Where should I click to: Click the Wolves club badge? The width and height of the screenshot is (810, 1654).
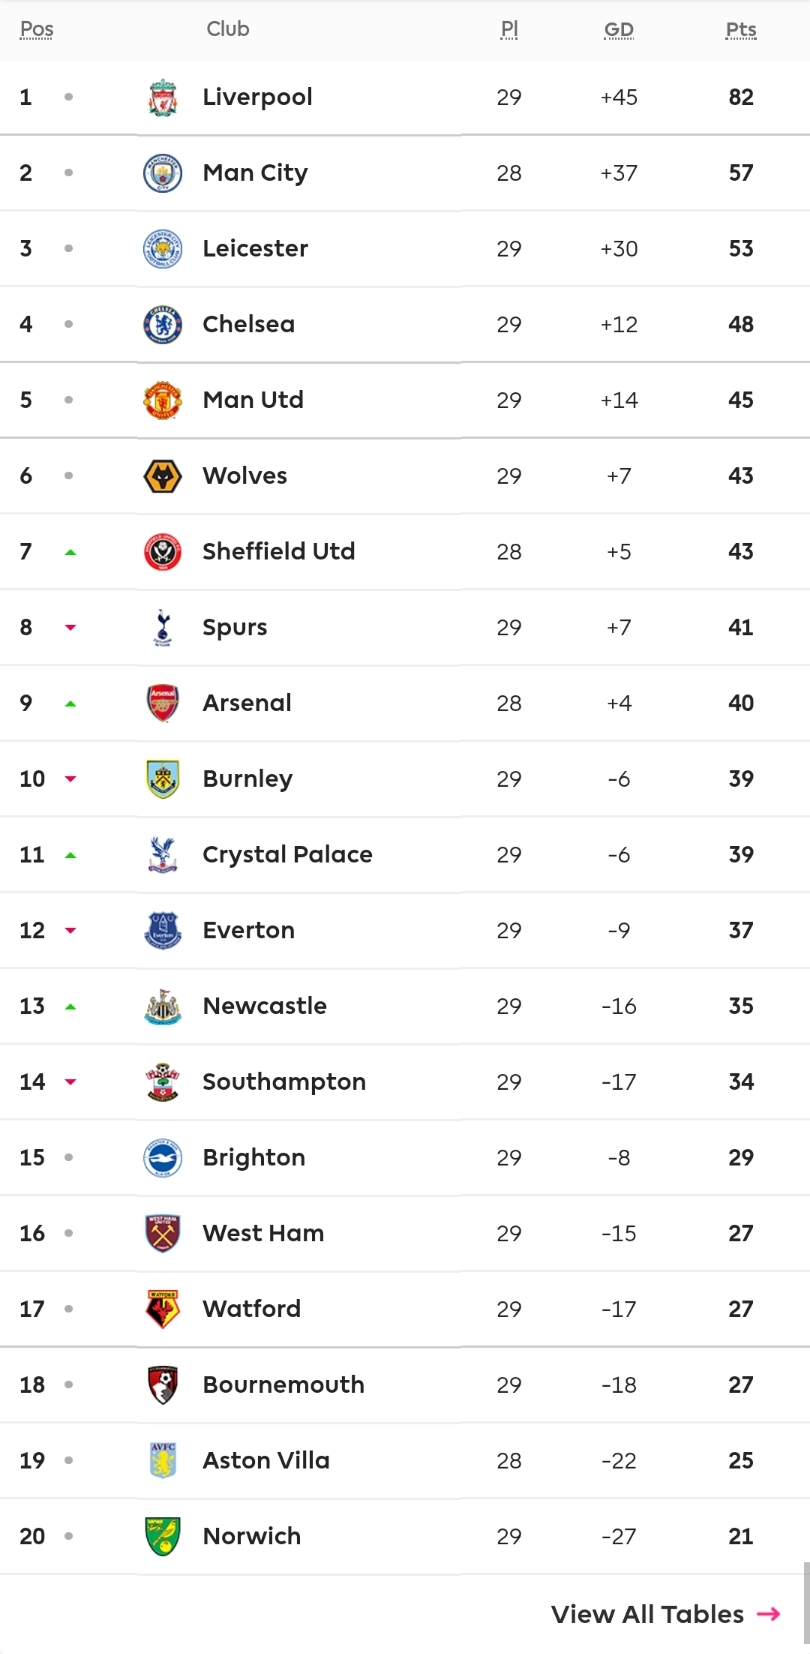(x=162, y=476)
